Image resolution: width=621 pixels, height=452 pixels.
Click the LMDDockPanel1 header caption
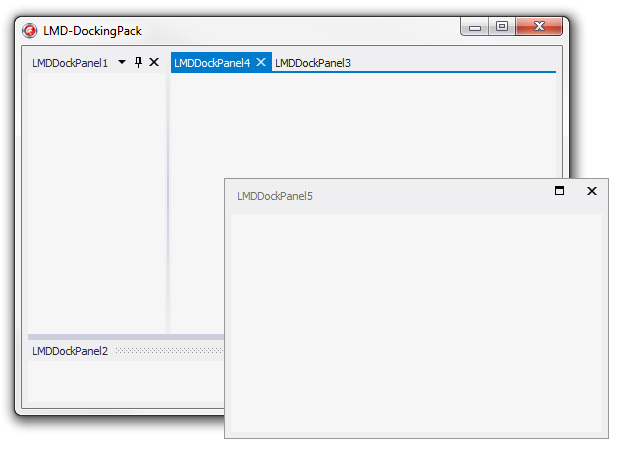coord(70,63)
